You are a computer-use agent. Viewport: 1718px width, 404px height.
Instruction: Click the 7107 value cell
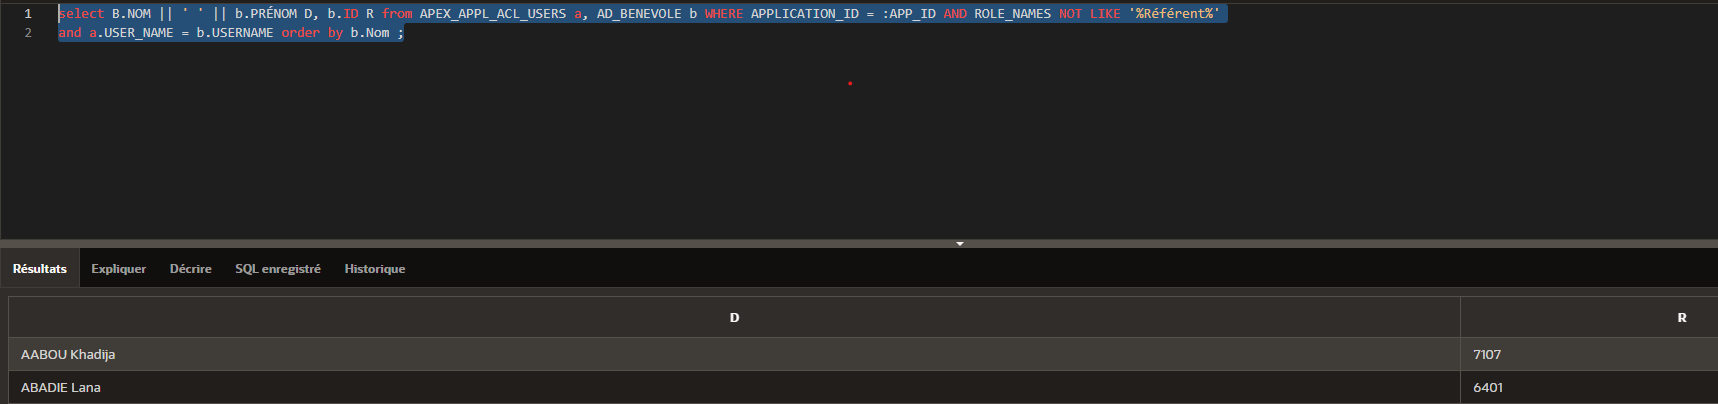(1487, 355)
